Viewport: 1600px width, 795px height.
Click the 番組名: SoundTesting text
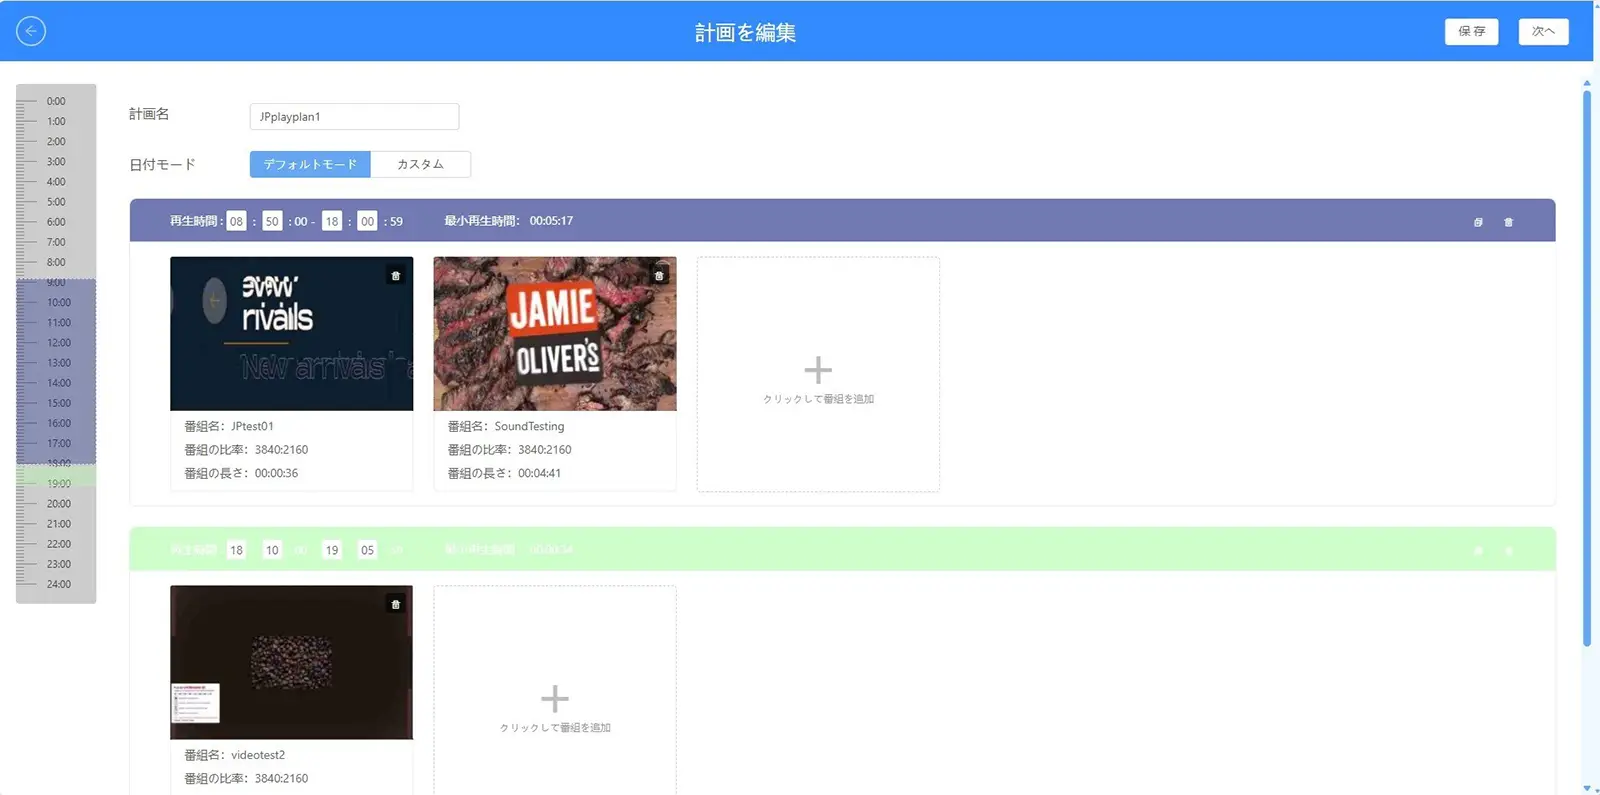506,426
